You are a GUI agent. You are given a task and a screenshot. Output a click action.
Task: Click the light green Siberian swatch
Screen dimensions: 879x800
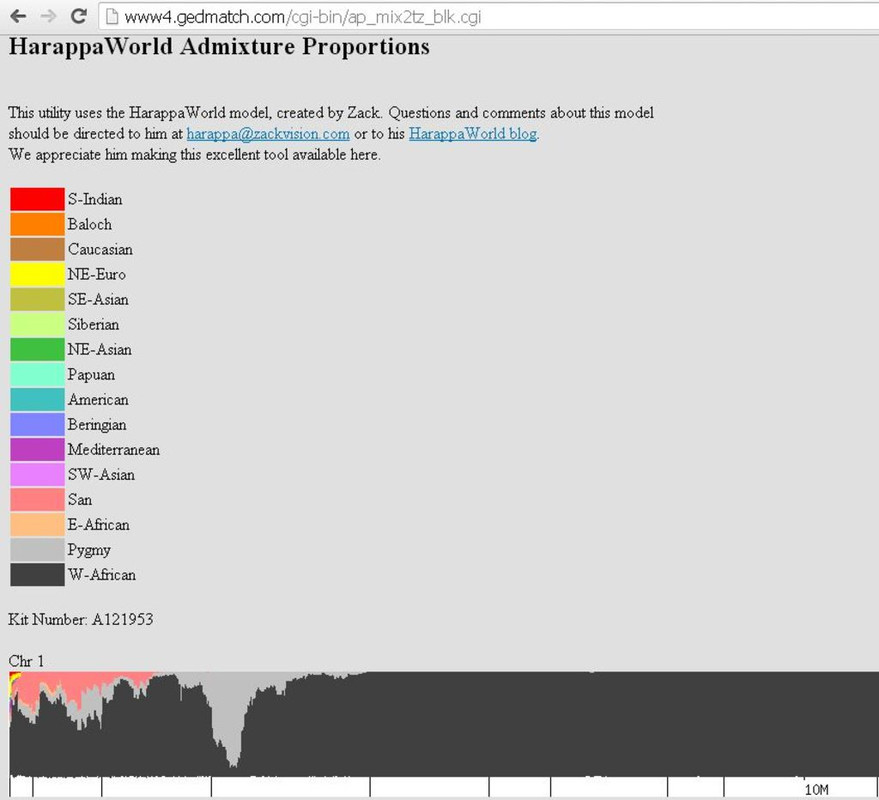click(38, 325)
